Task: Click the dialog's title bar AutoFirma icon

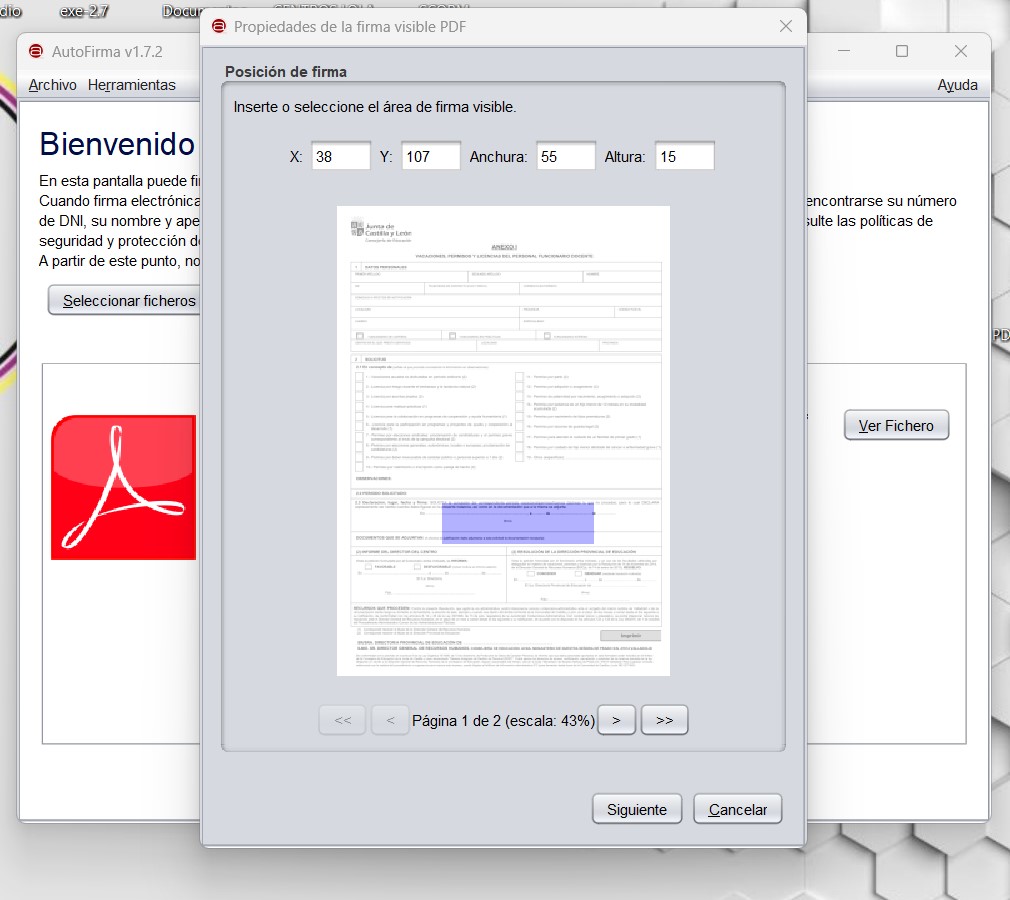Action: point(218,26)
